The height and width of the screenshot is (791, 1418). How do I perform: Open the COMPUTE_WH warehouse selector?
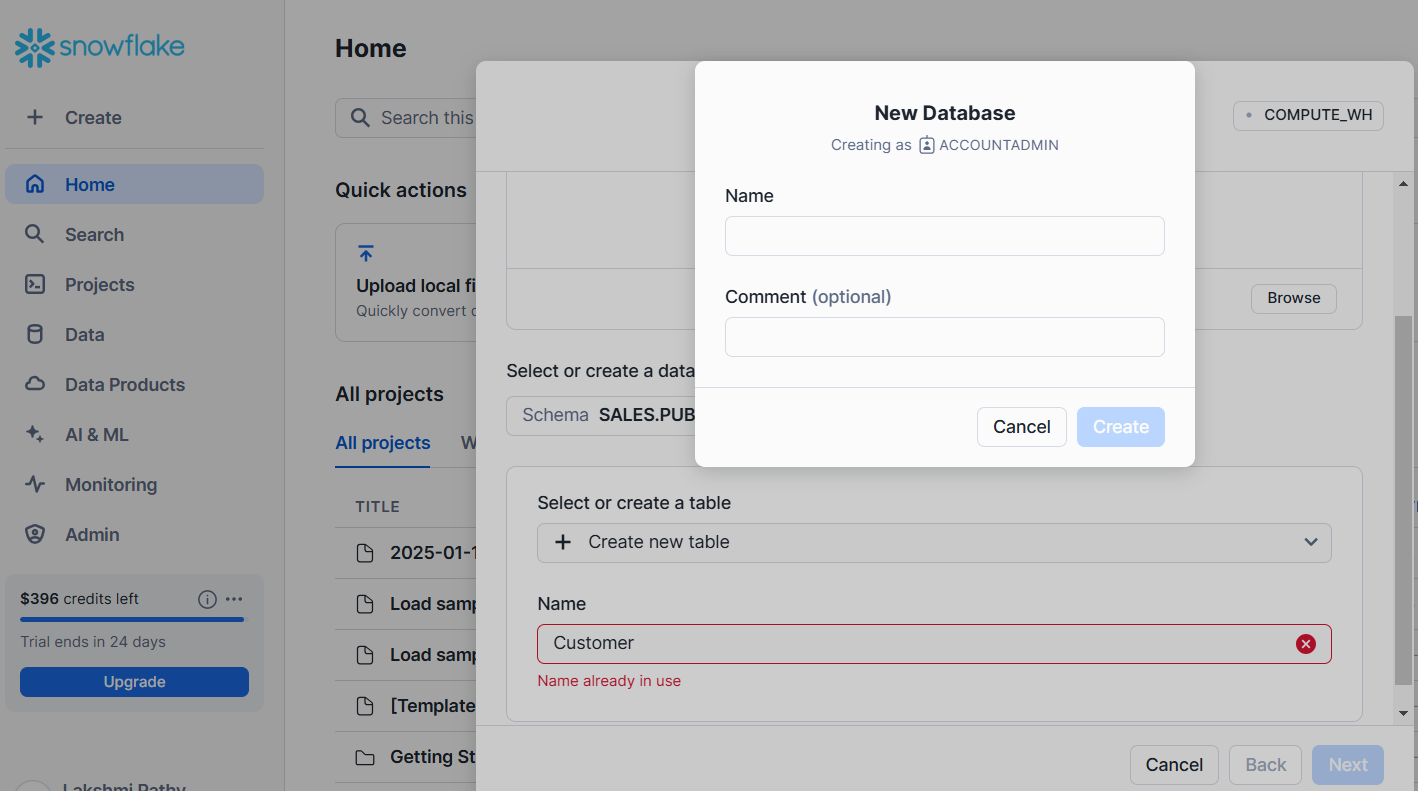(1308, 115)
